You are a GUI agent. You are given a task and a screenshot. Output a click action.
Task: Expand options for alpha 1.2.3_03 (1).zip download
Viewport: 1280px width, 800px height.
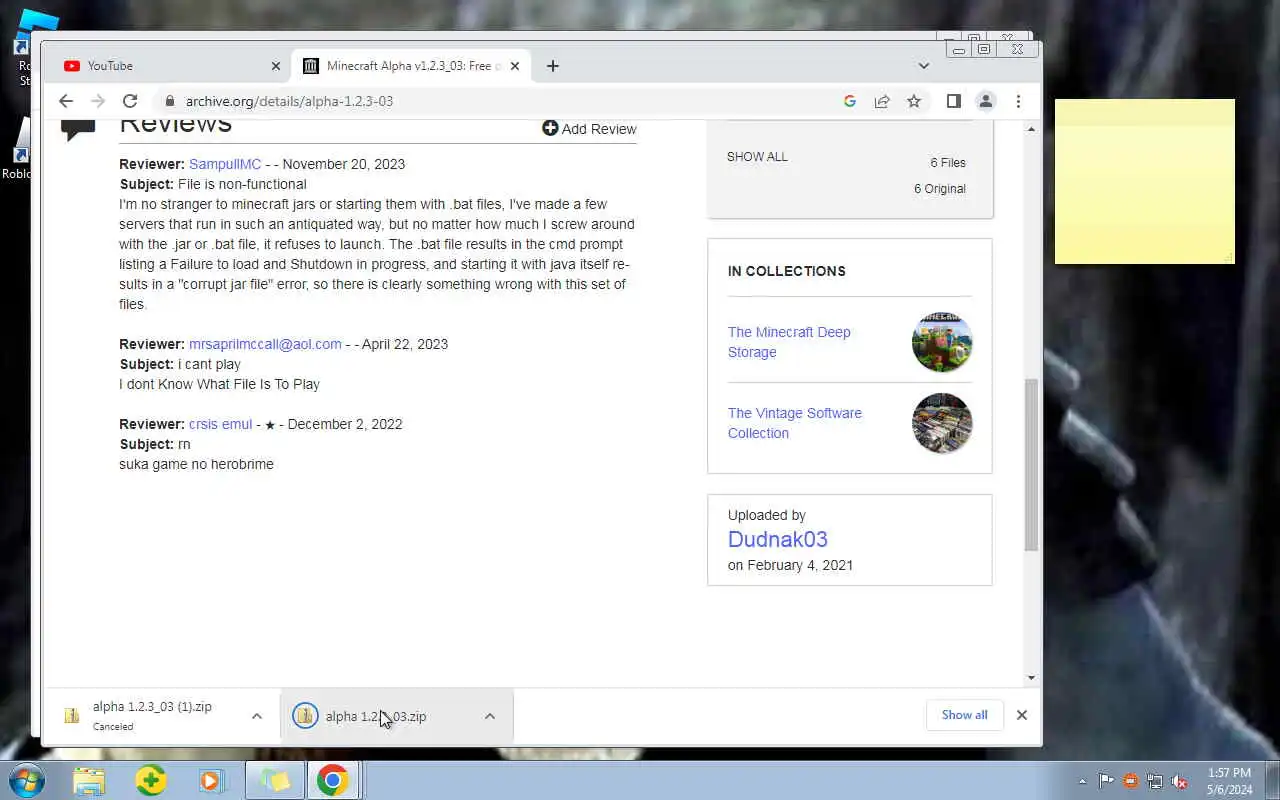(x=257, y=716)
